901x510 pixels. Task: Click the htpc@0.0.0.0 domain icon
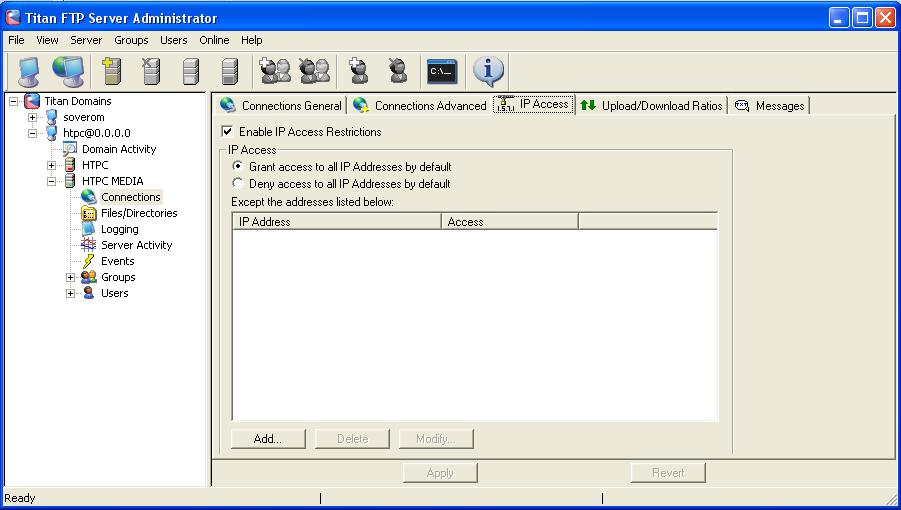click(x=52, y=133)
